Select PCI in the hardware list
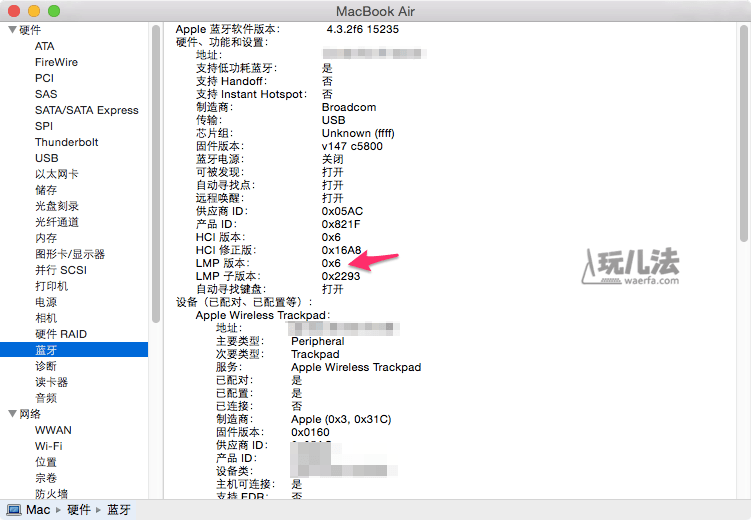Viewport: 751px width, 520px height. pyautogui.click(x=44, y=78)
